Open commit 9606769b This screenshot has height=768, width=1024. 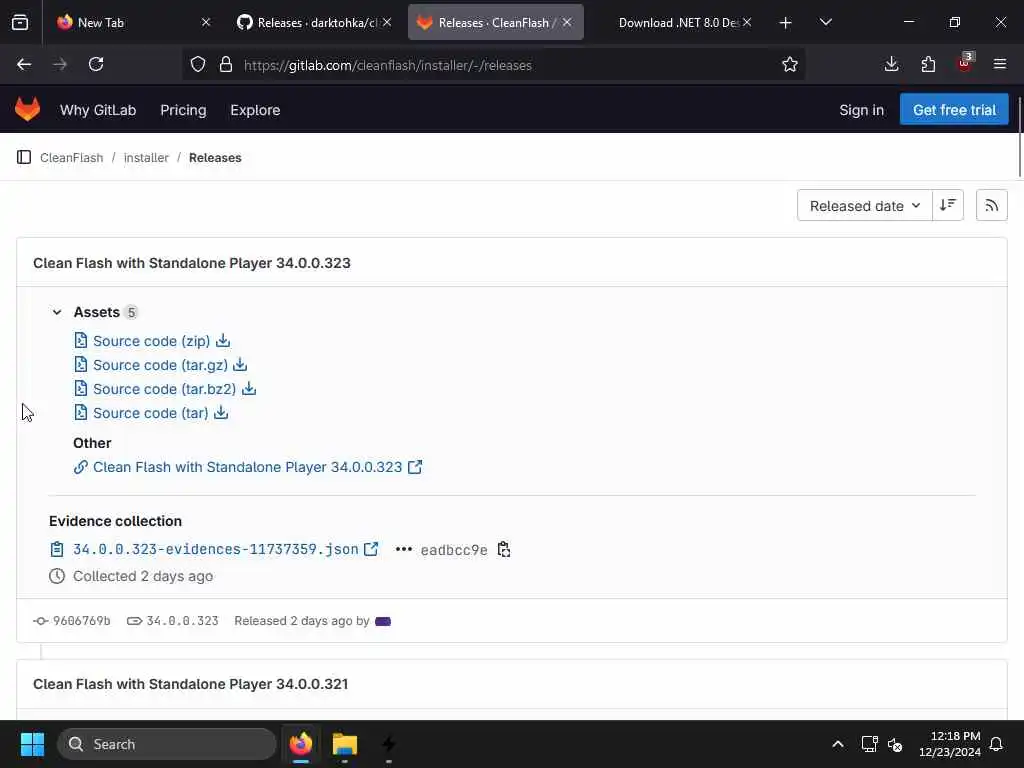point(82,621)
